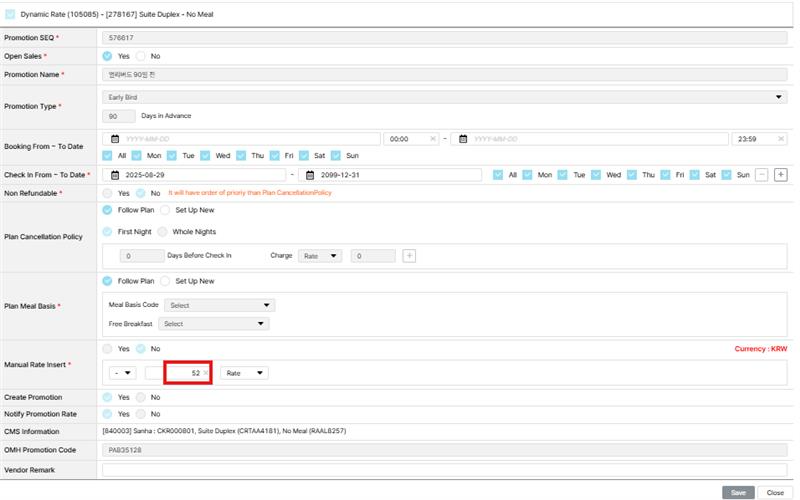Screen dimensions: 800x500
Task: Select Manual Rate Insert No
Action: [141, 349]
